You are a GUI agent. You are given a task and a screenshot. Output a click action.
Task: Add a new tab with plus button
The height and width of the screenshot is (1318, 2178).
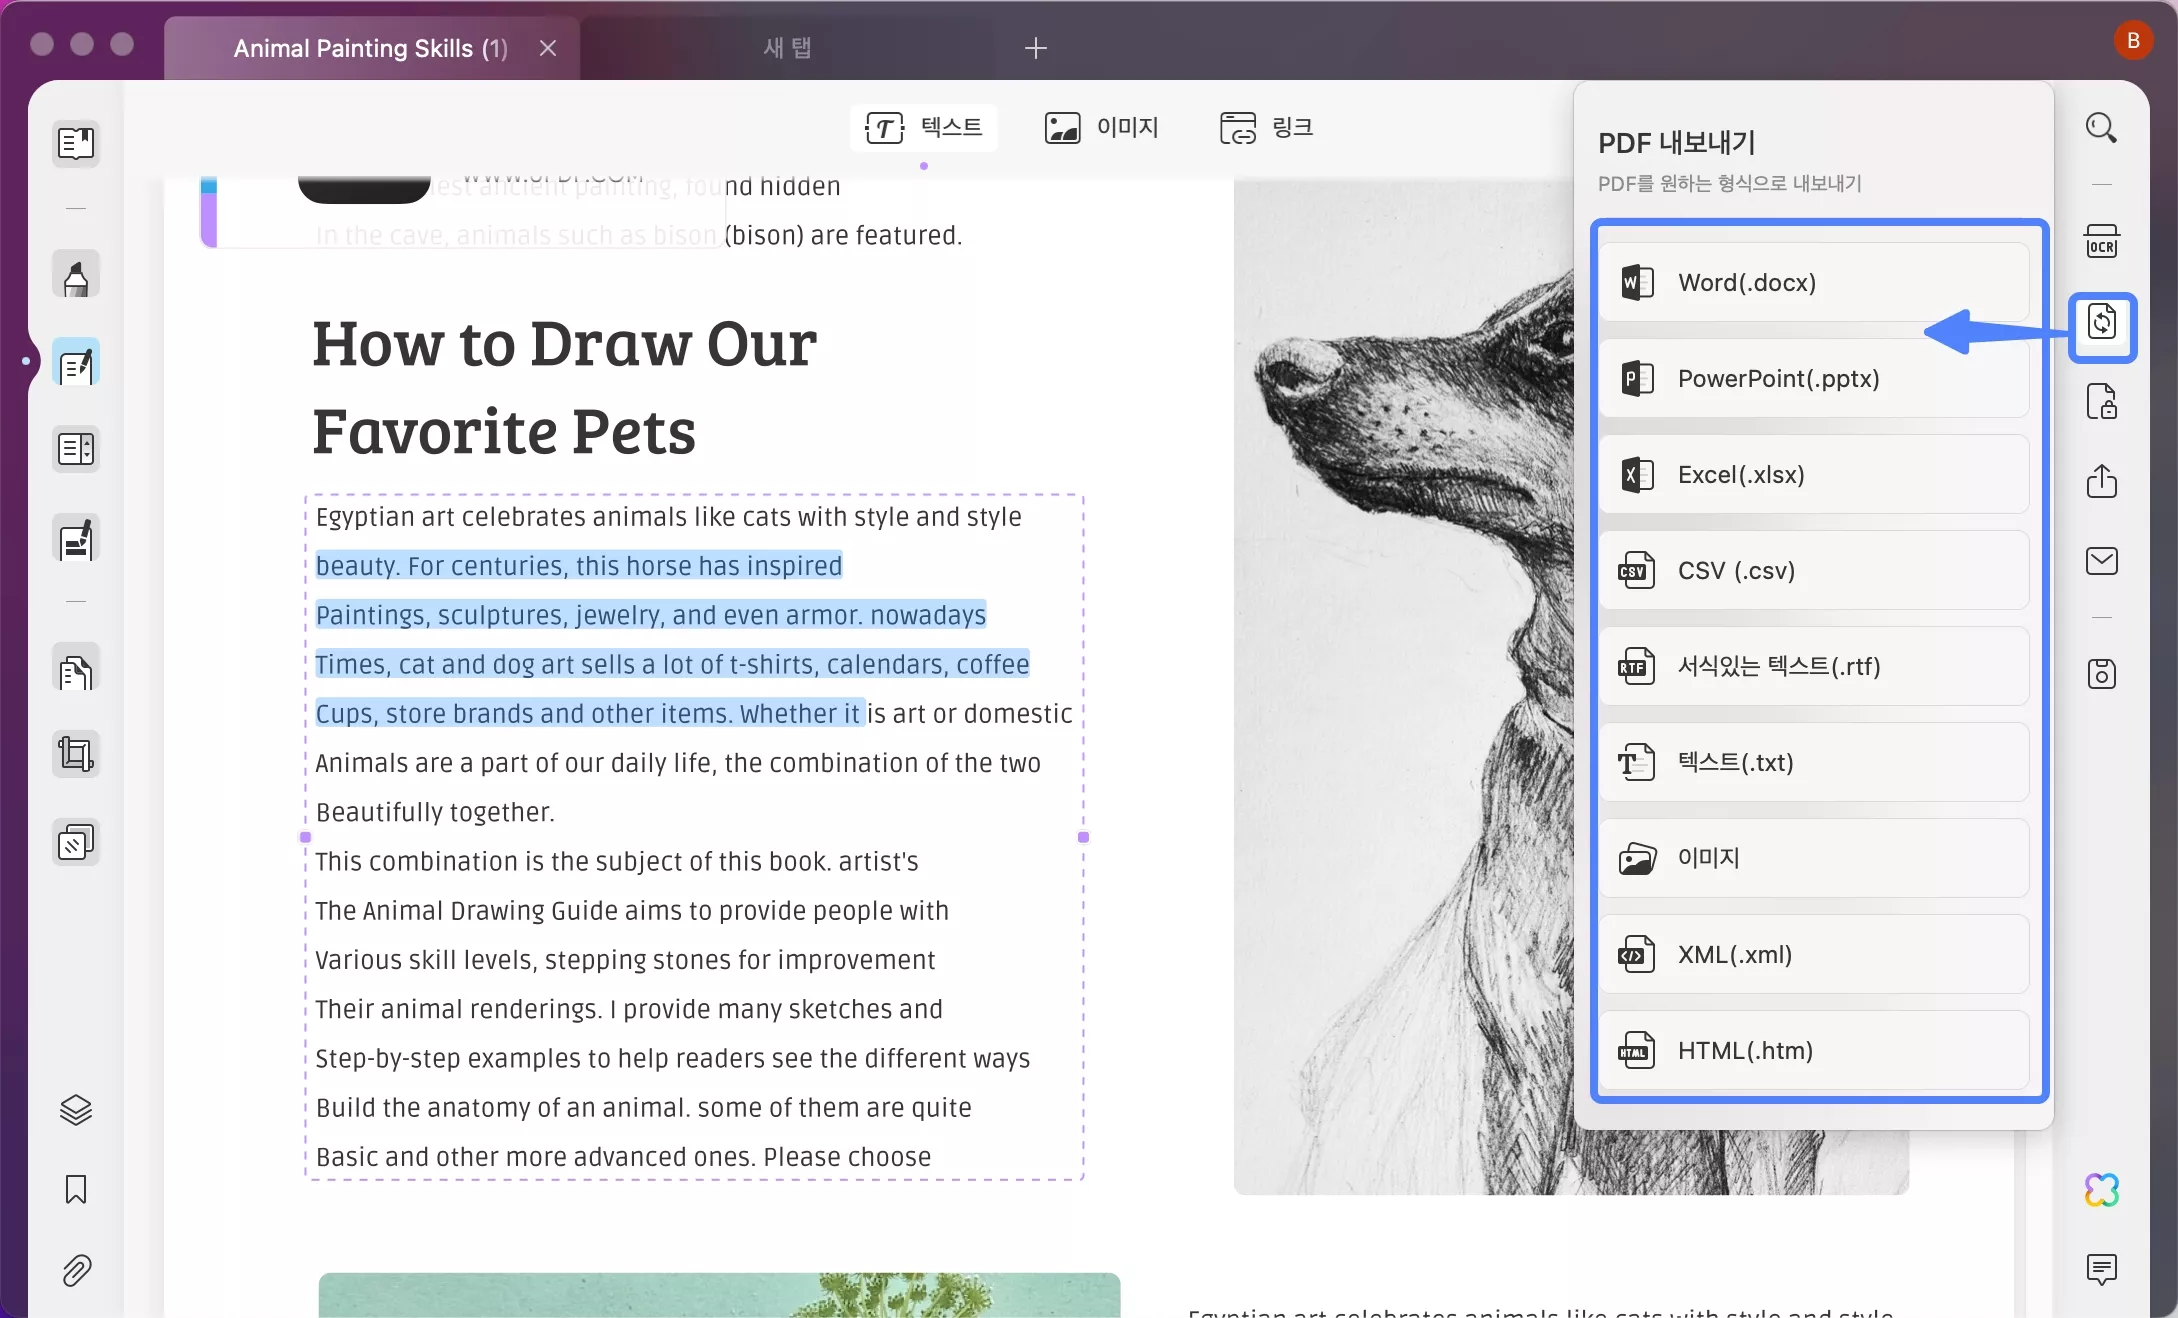click(x=1036, y=48)
